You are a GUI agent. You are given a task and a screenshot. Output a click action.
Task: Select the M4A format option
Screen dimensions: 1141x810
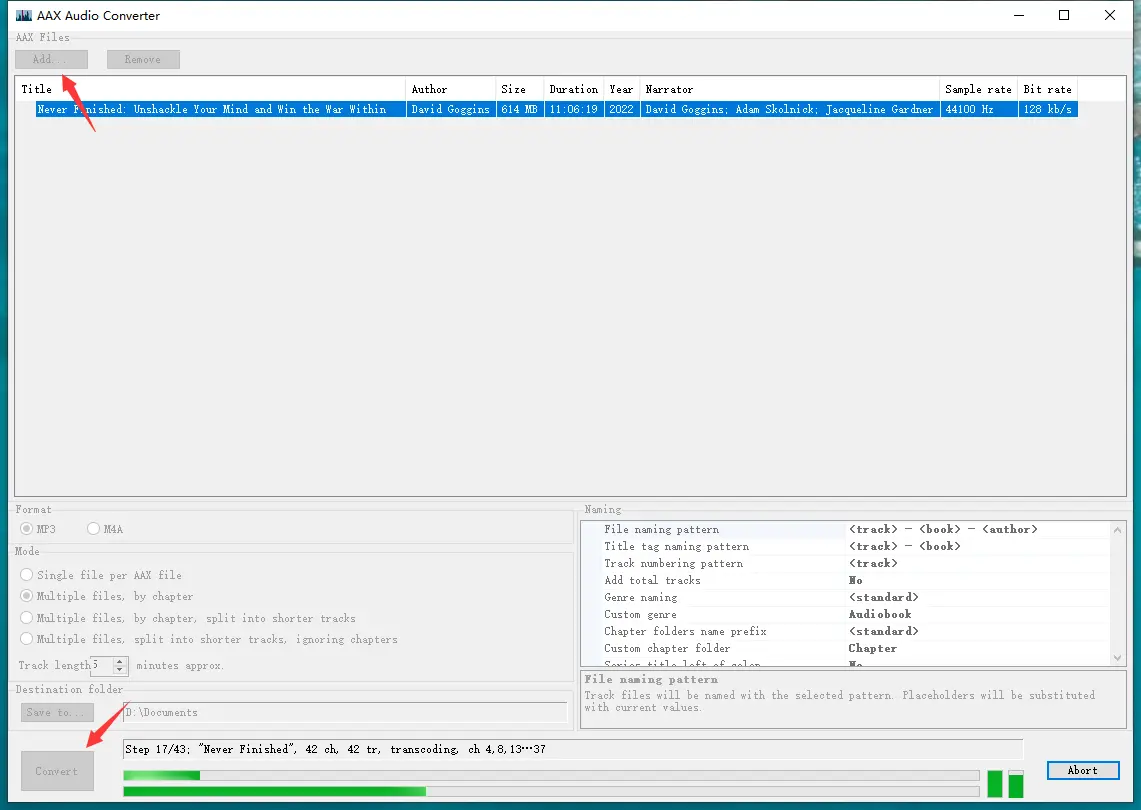[91, 528]
